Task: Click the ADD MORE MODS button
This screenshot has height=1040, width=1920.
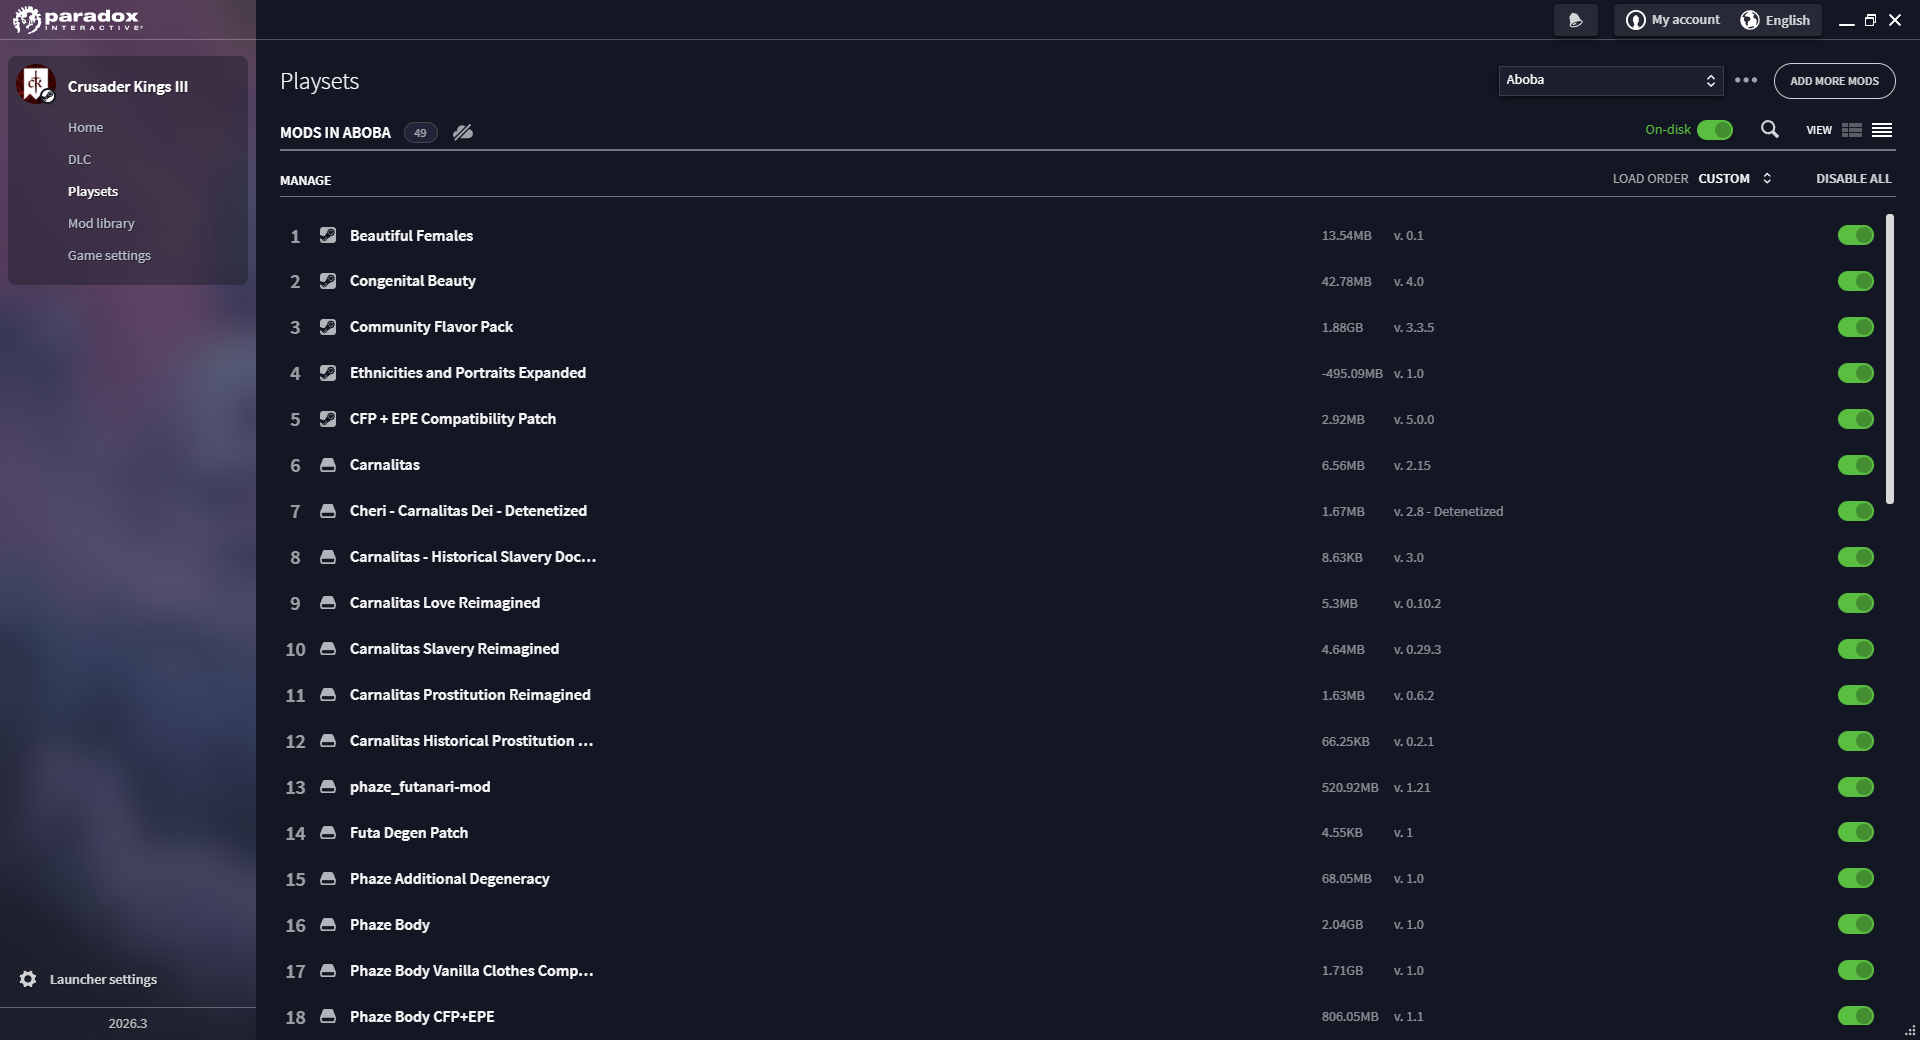Action: coord(1834,81)
